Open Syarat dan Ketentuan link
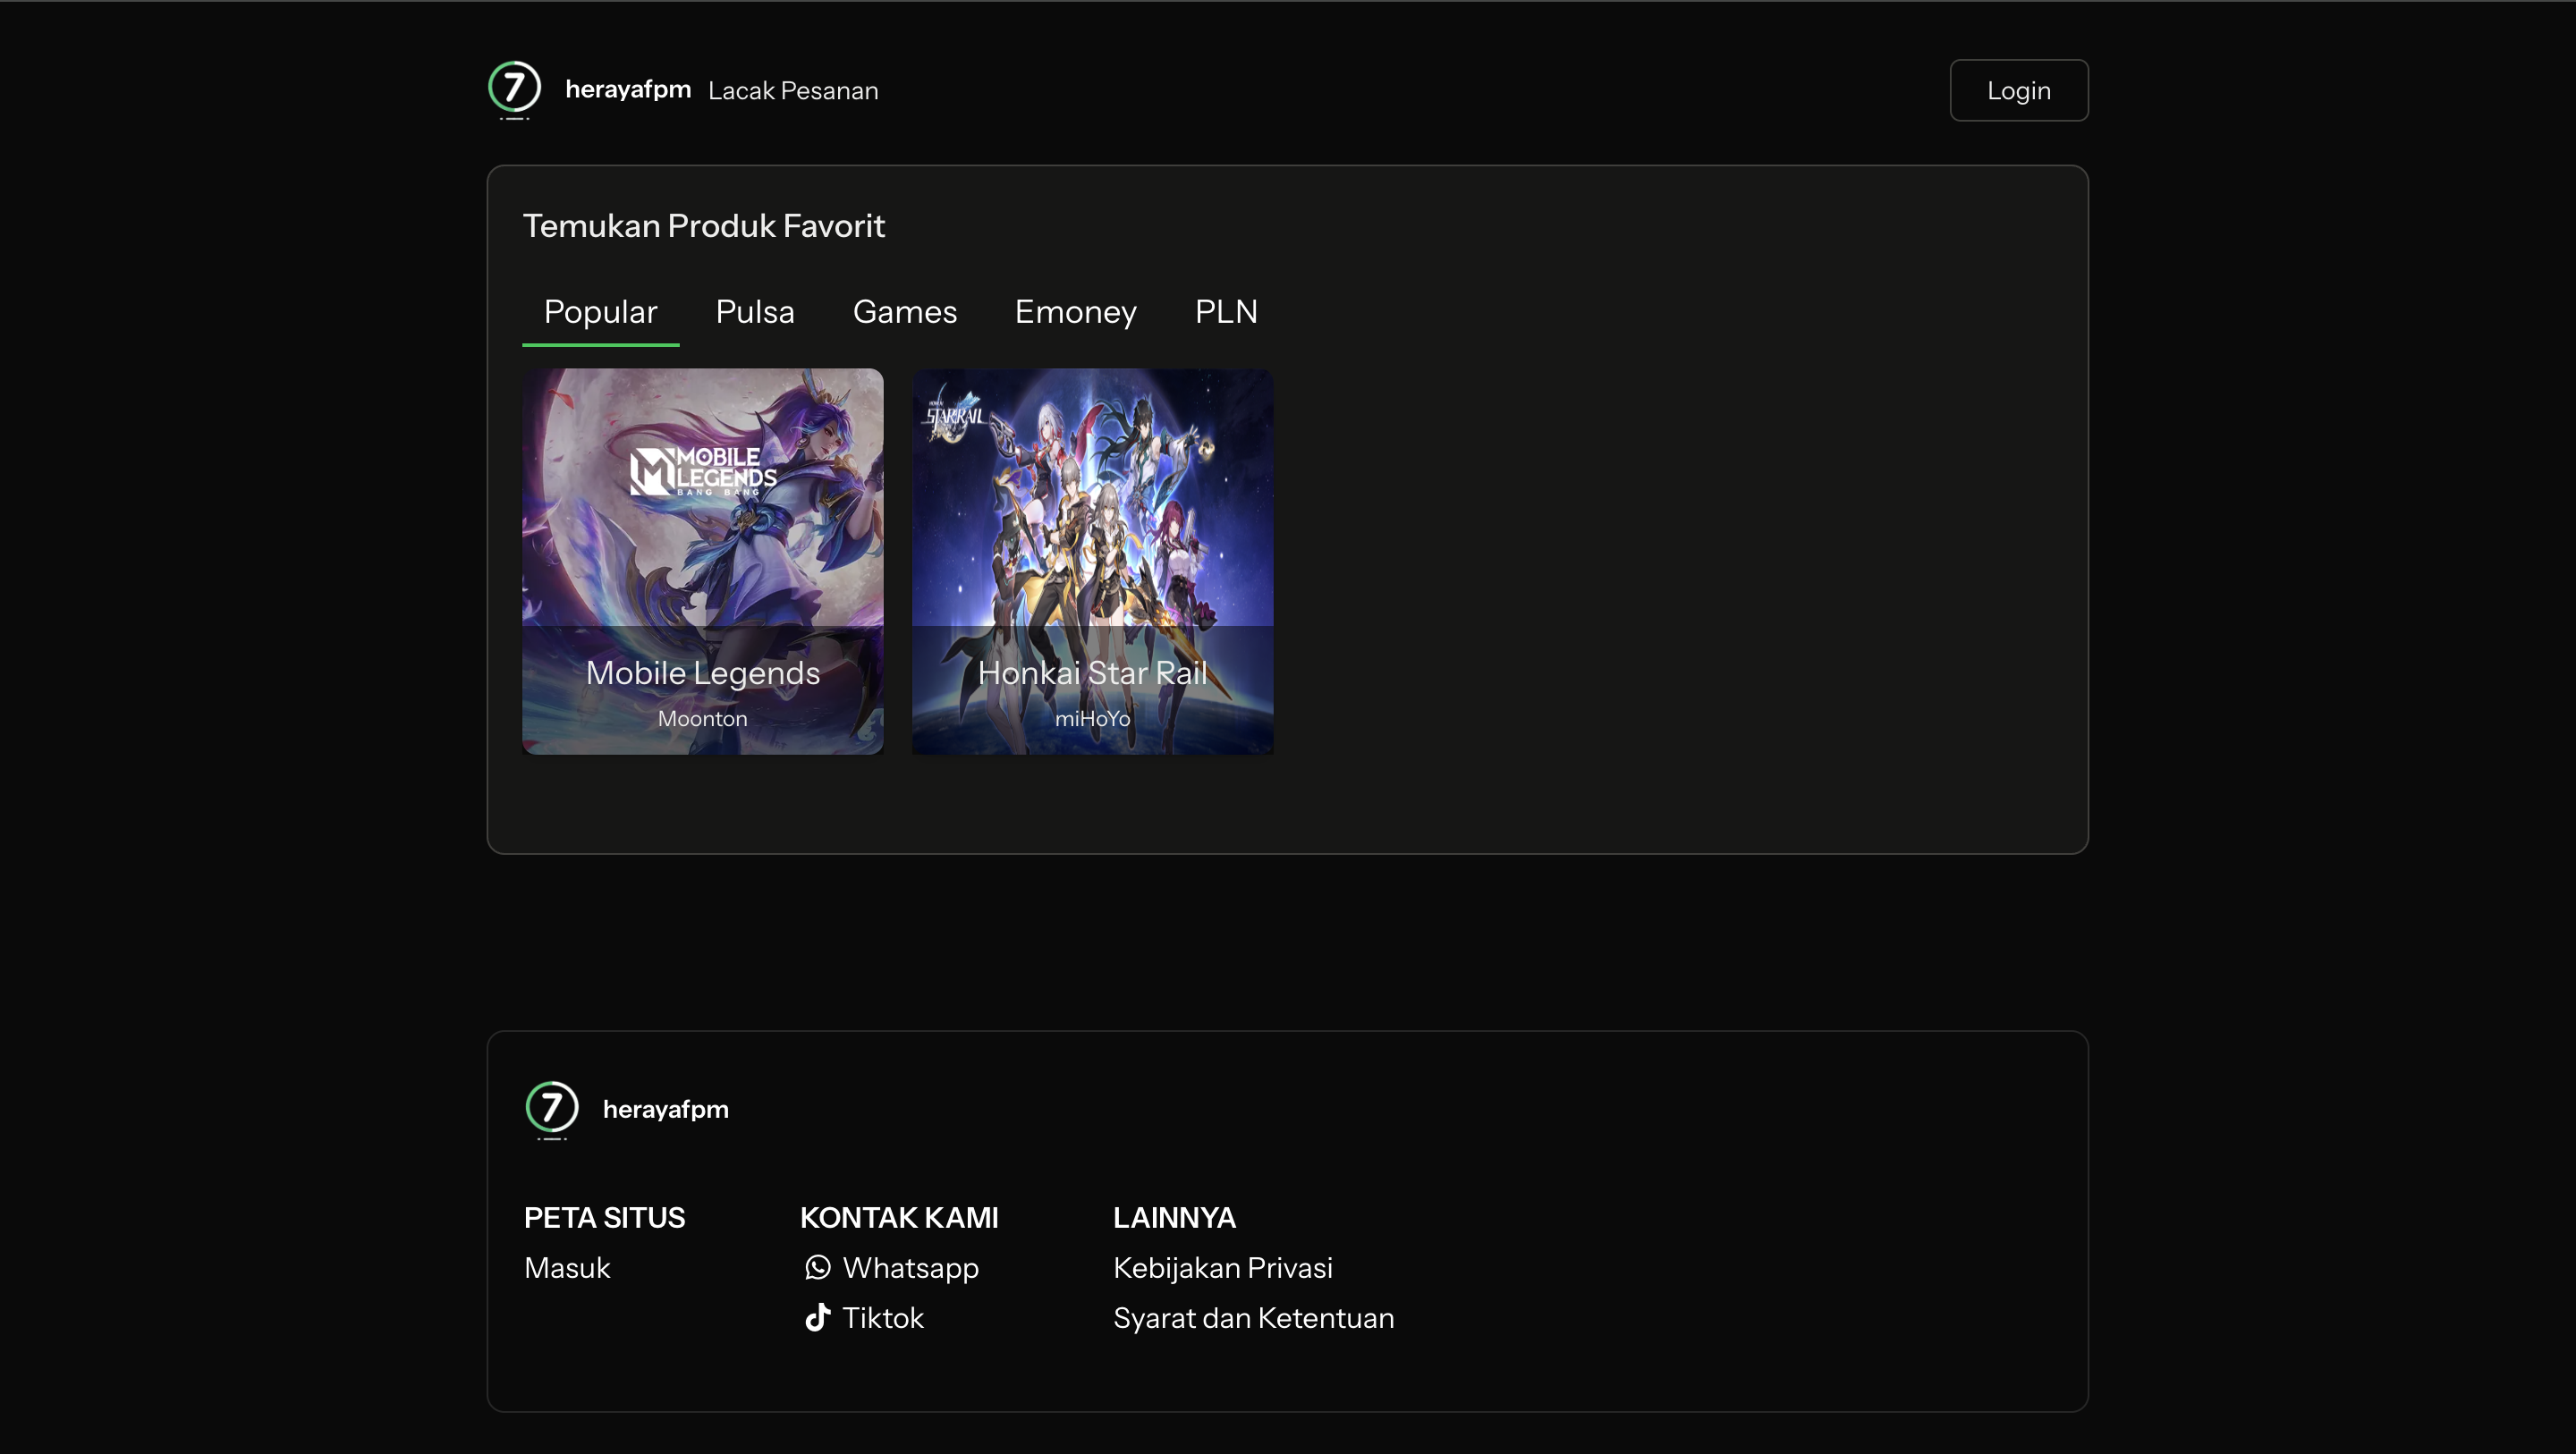This screenshot has width=2576, height=1454. coord(1253,1318)
